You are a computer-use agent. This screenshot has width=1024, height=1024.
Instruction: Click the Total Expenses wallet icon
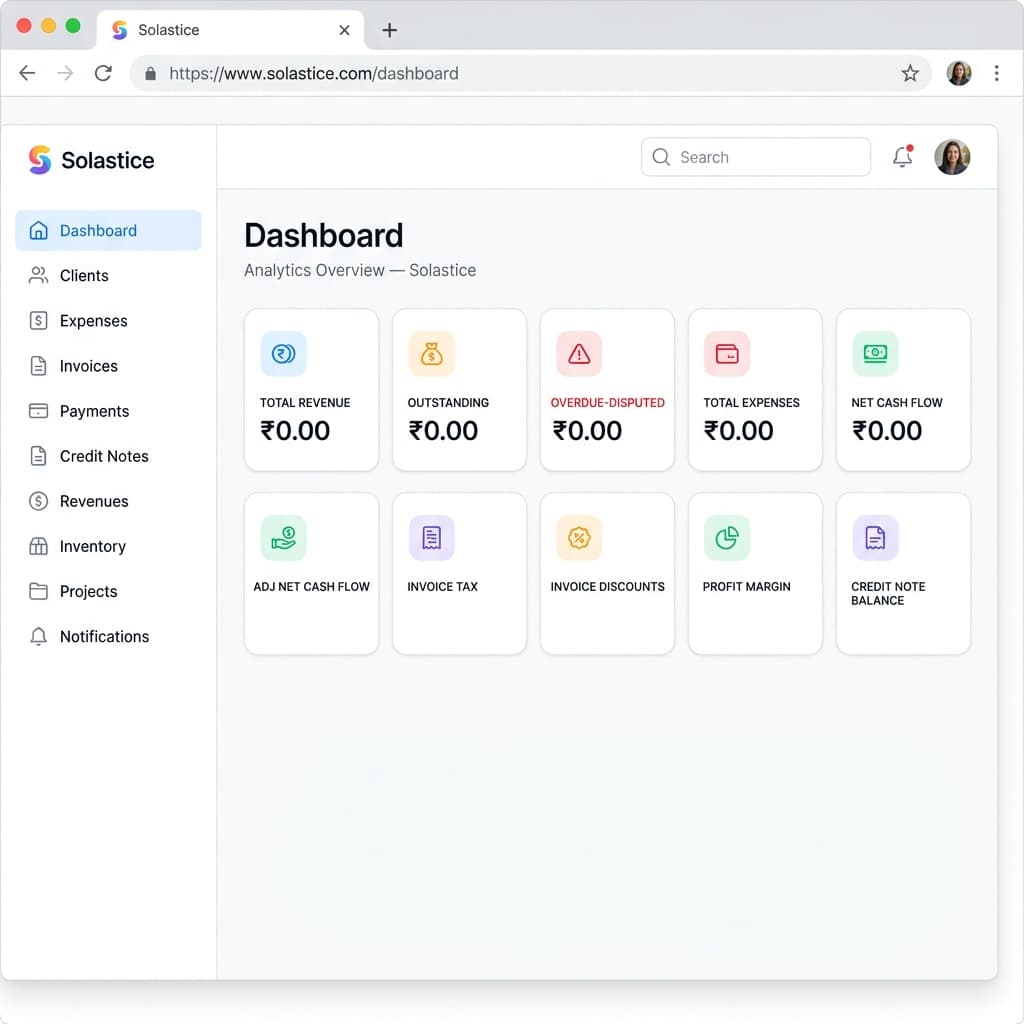[727, 353]
